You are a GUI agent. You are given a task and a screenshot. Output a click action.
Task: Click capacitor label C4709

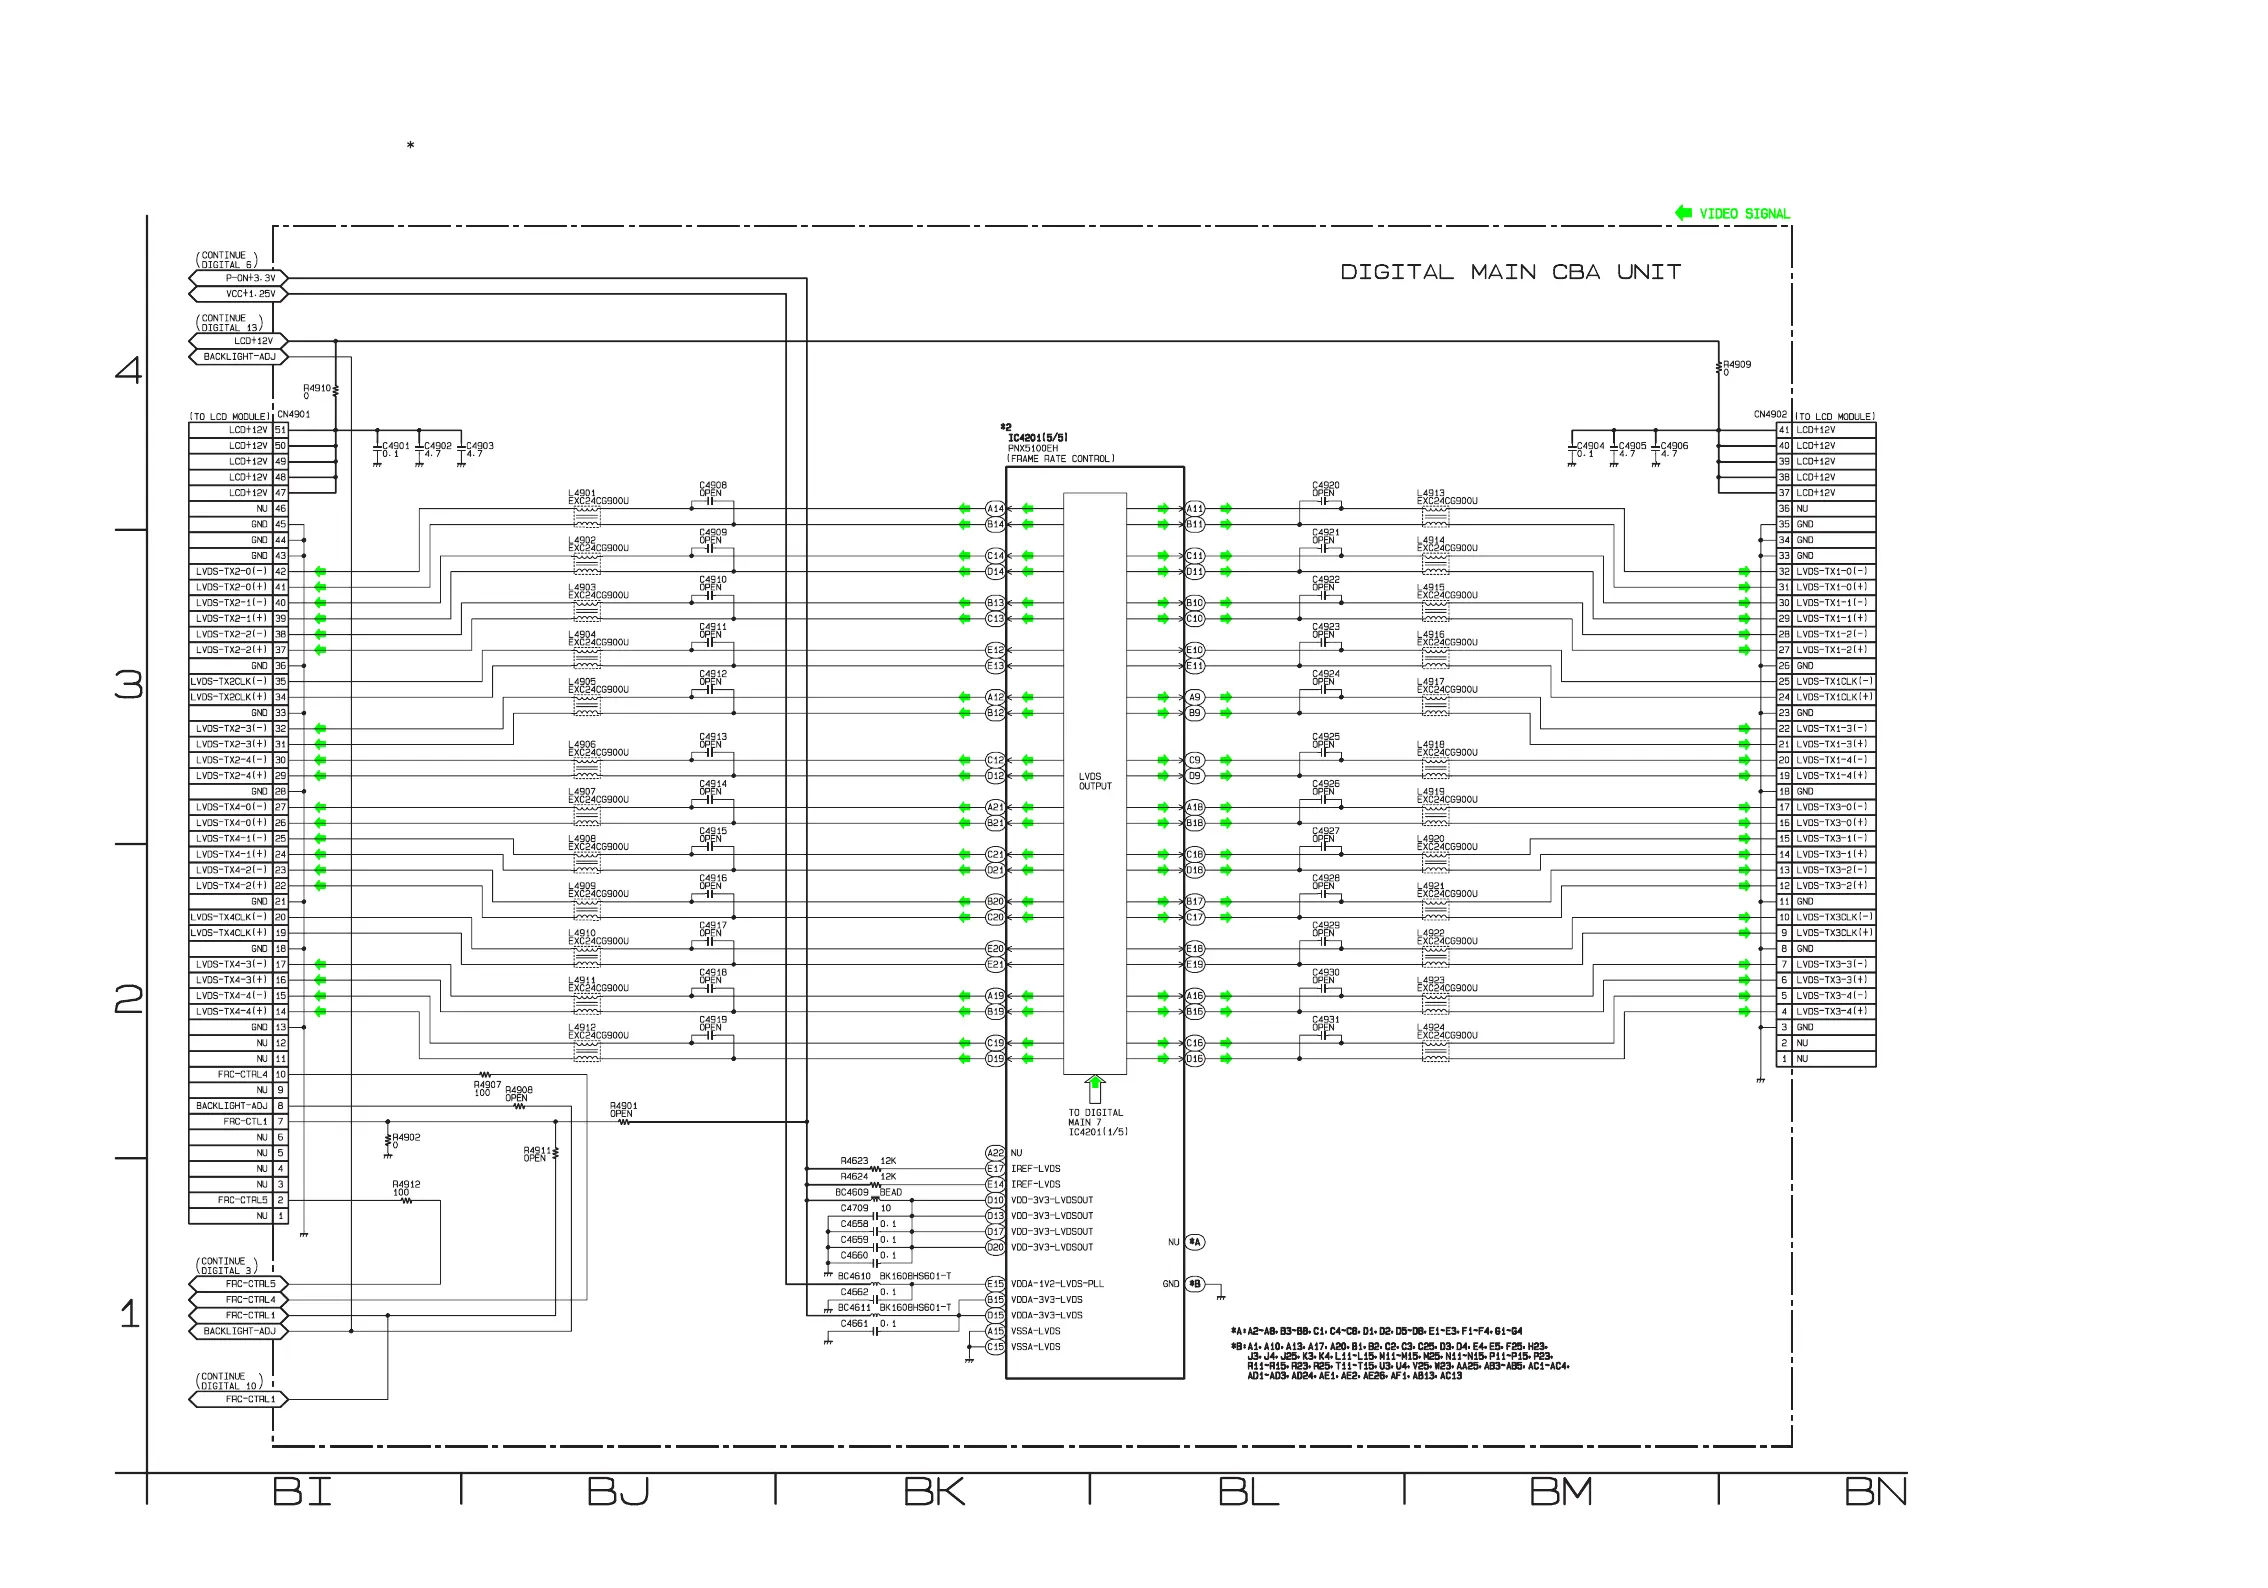click(x=854, y=1209)
